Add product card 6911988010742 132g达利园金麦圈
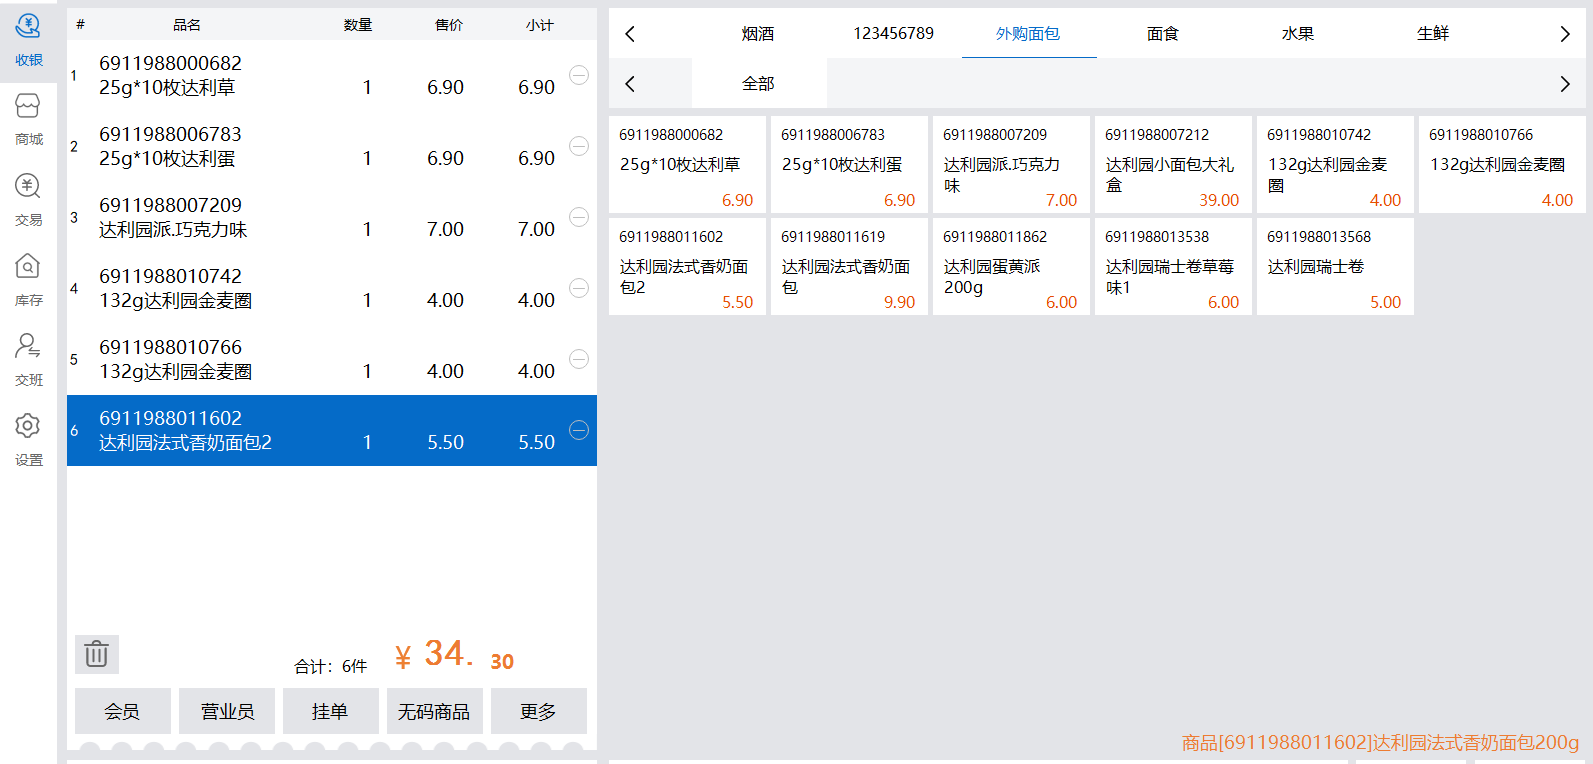 tap(1335, 165)
